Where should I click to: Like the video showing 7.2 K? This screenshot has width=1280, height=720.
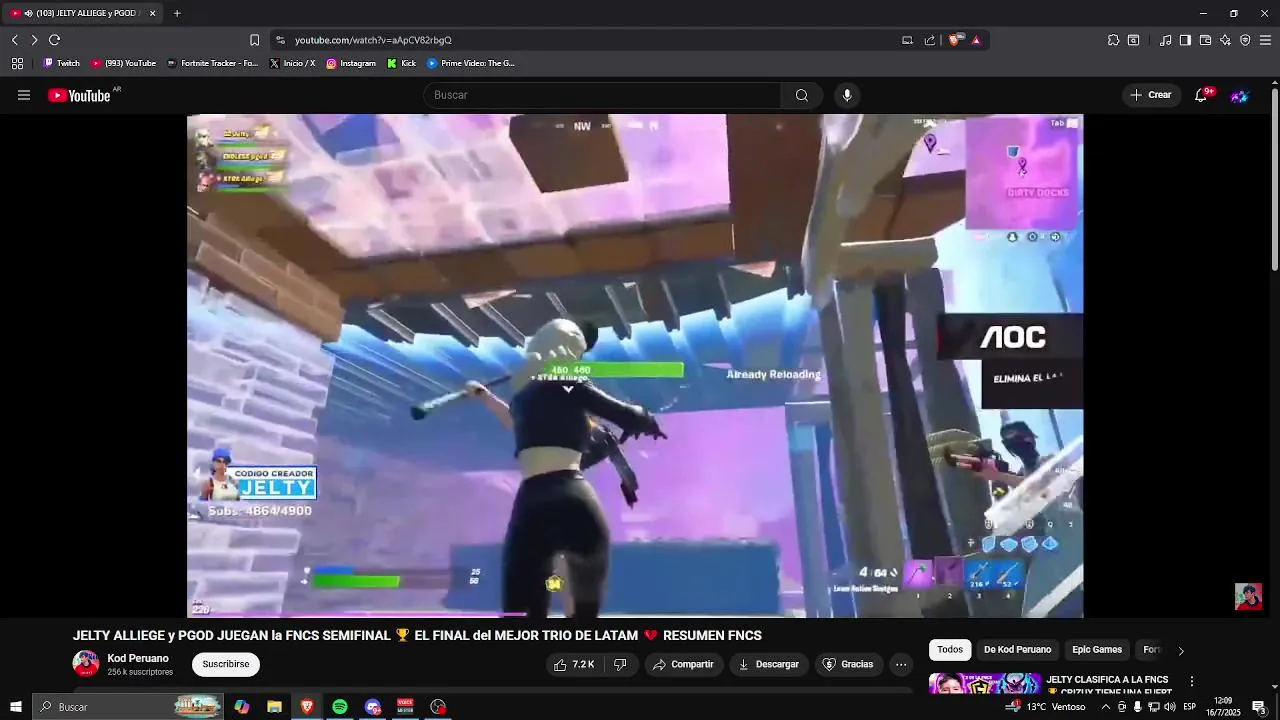[x=574, y=664]
